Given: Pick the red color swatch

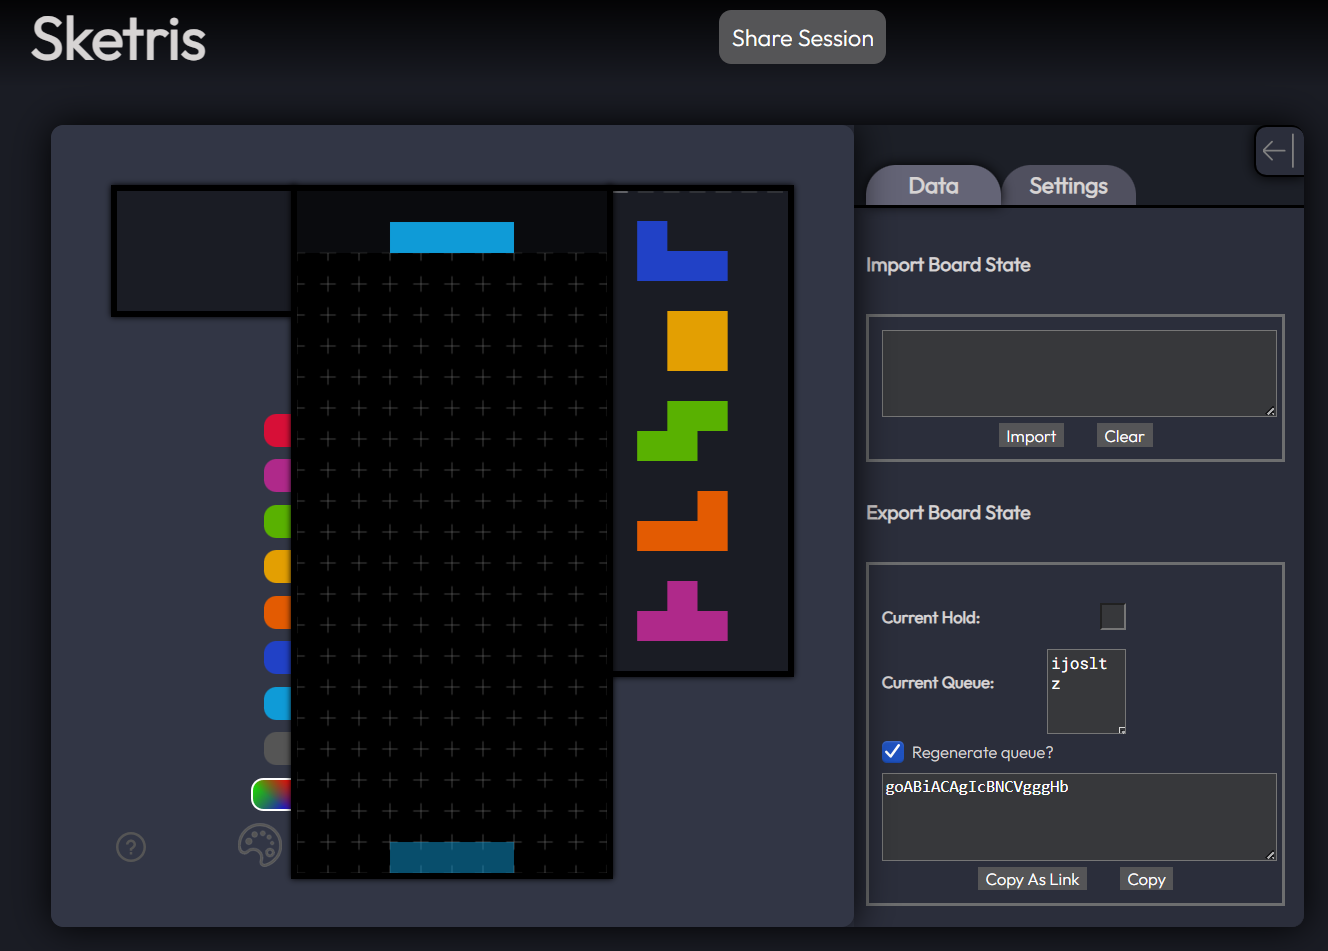Looking at the screenshot, I should [277, 430].
